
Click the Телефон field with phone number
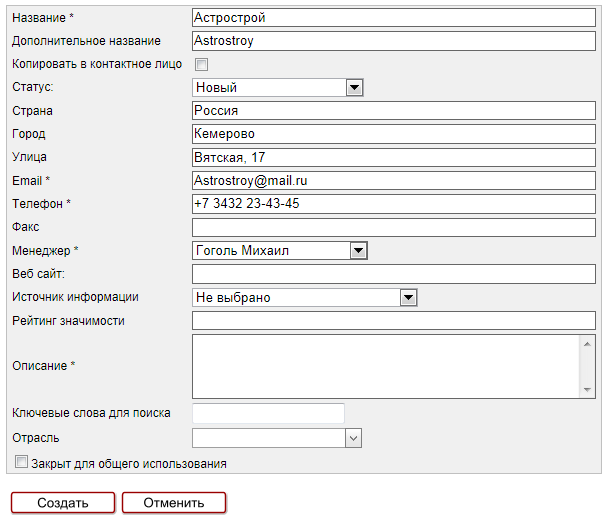(392, 204)
